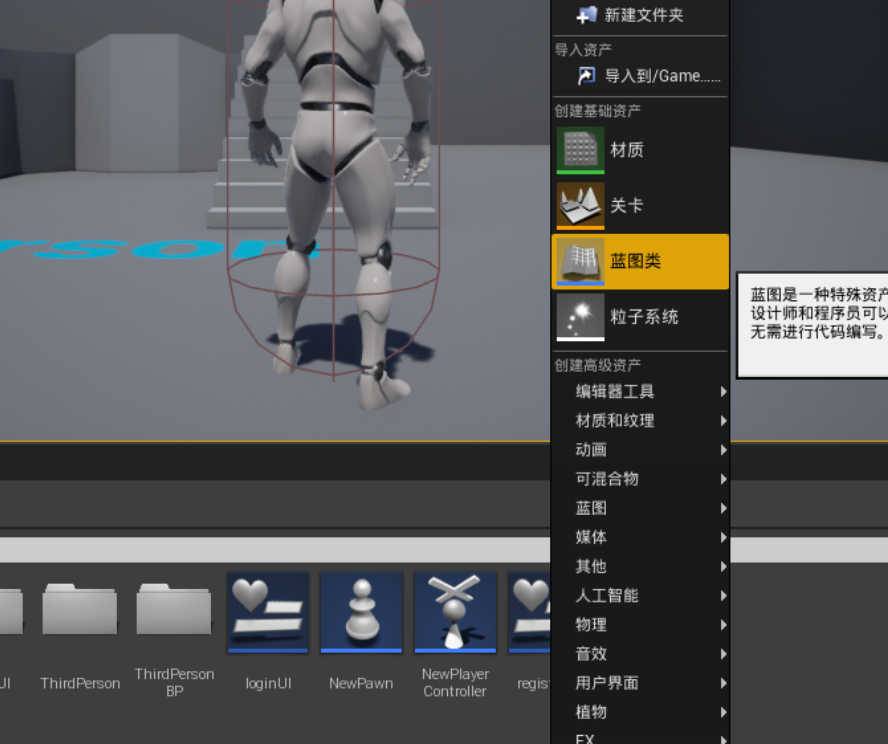Image resolution: width=888 pixels, height=744 pixels.
Task: Open the NewPawn blueprint asset
Action: pos(361,611)
